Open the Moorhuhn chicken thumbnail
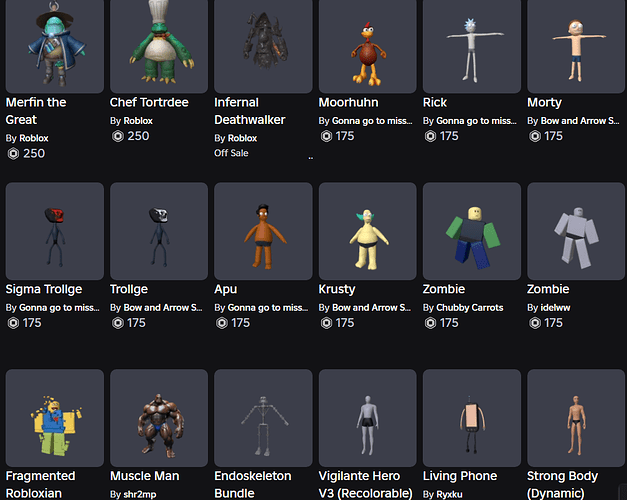The image size is (627, 500). [367, 46]
